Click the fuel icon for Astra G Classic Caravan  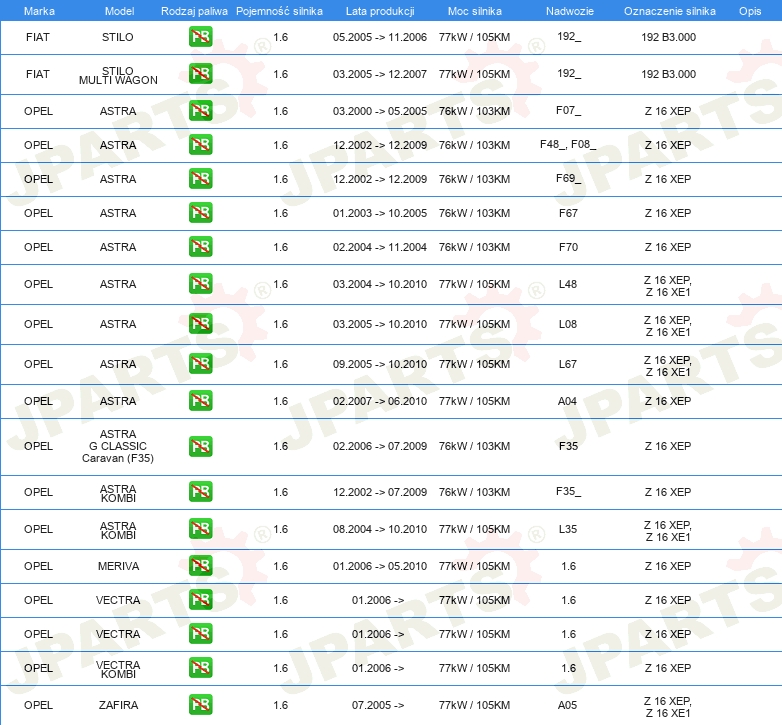pos(200,446)
